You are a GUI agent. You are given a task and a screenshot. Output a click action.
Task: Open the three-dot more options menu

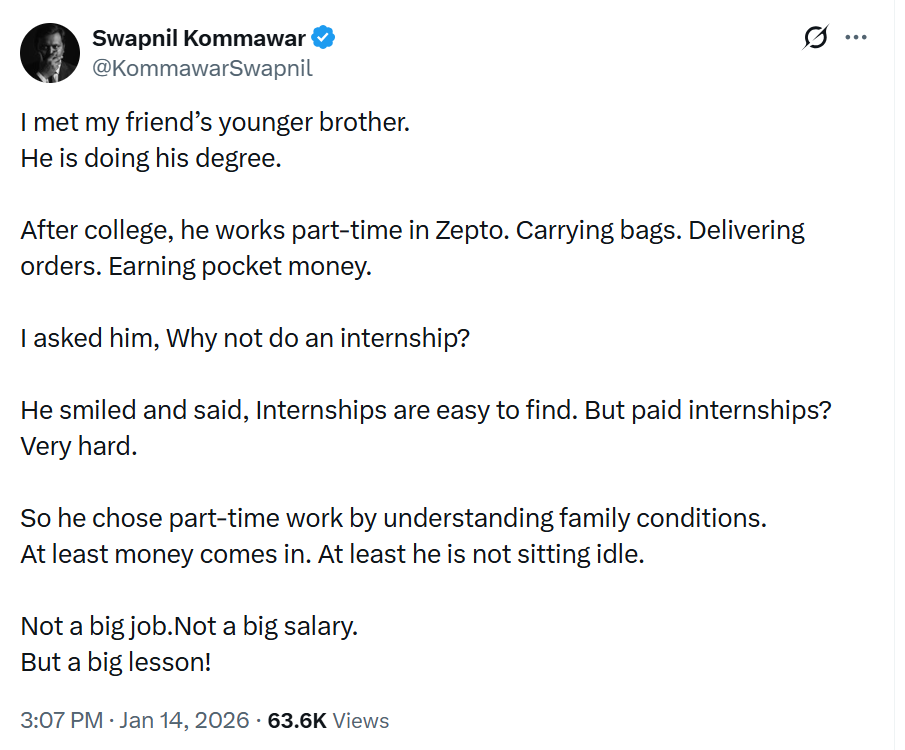[856, 38]
